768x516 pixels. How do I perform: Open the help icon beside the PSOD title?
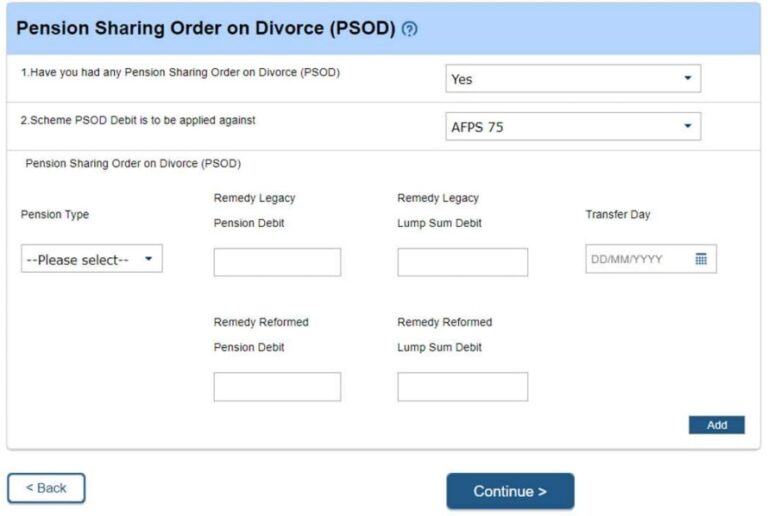409,29
